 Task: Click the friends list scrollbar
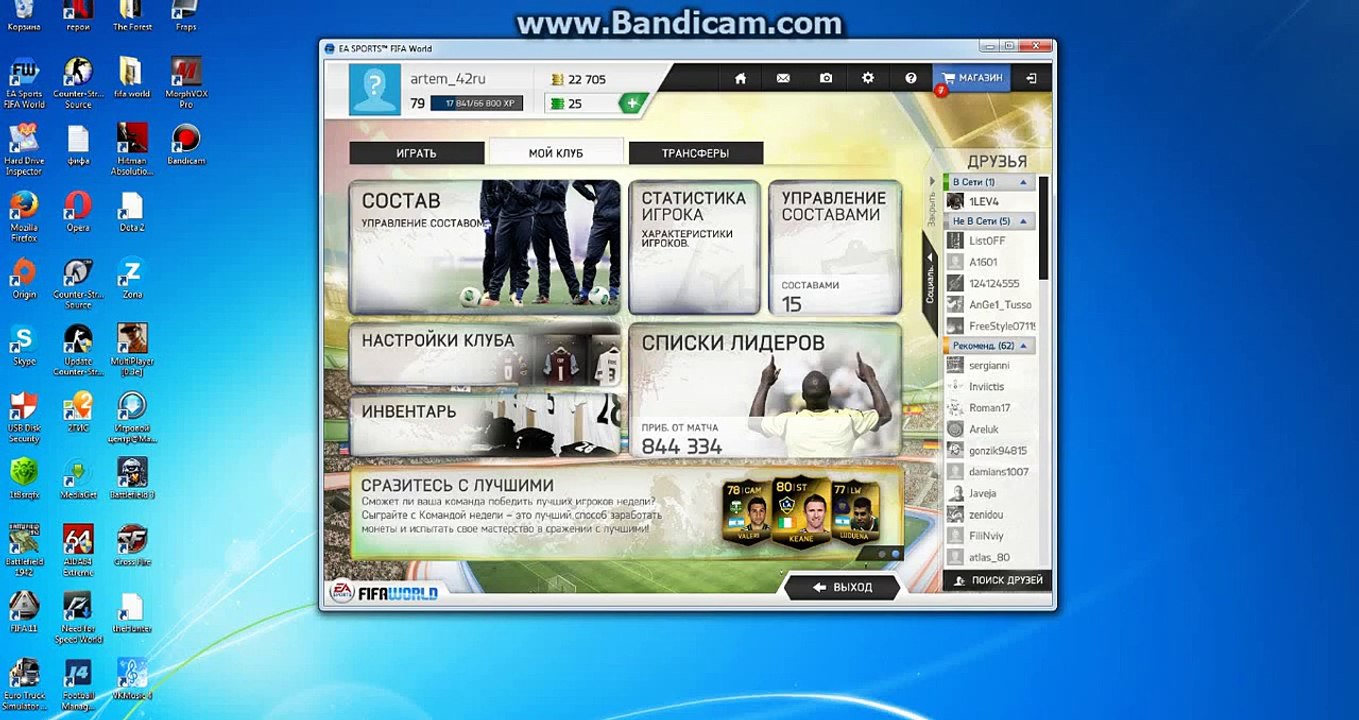point(1044,228)
